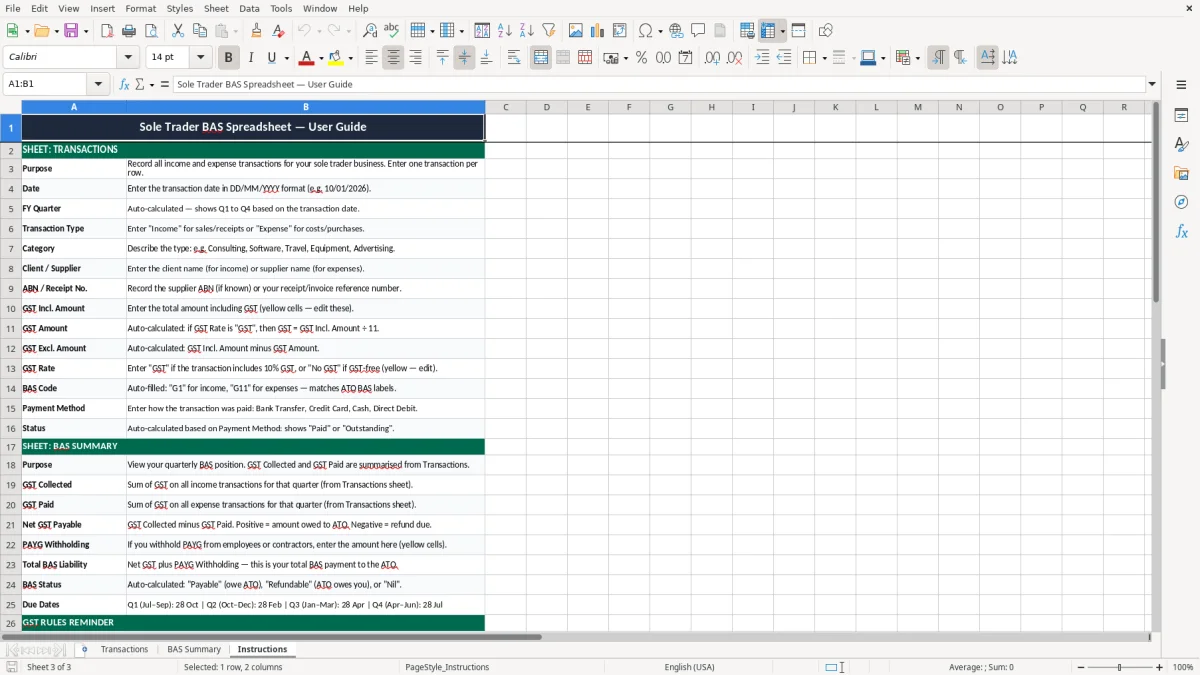The image size is (1200, 675).
Task: Open the Data menu
Action: click(x=249, y=8)
